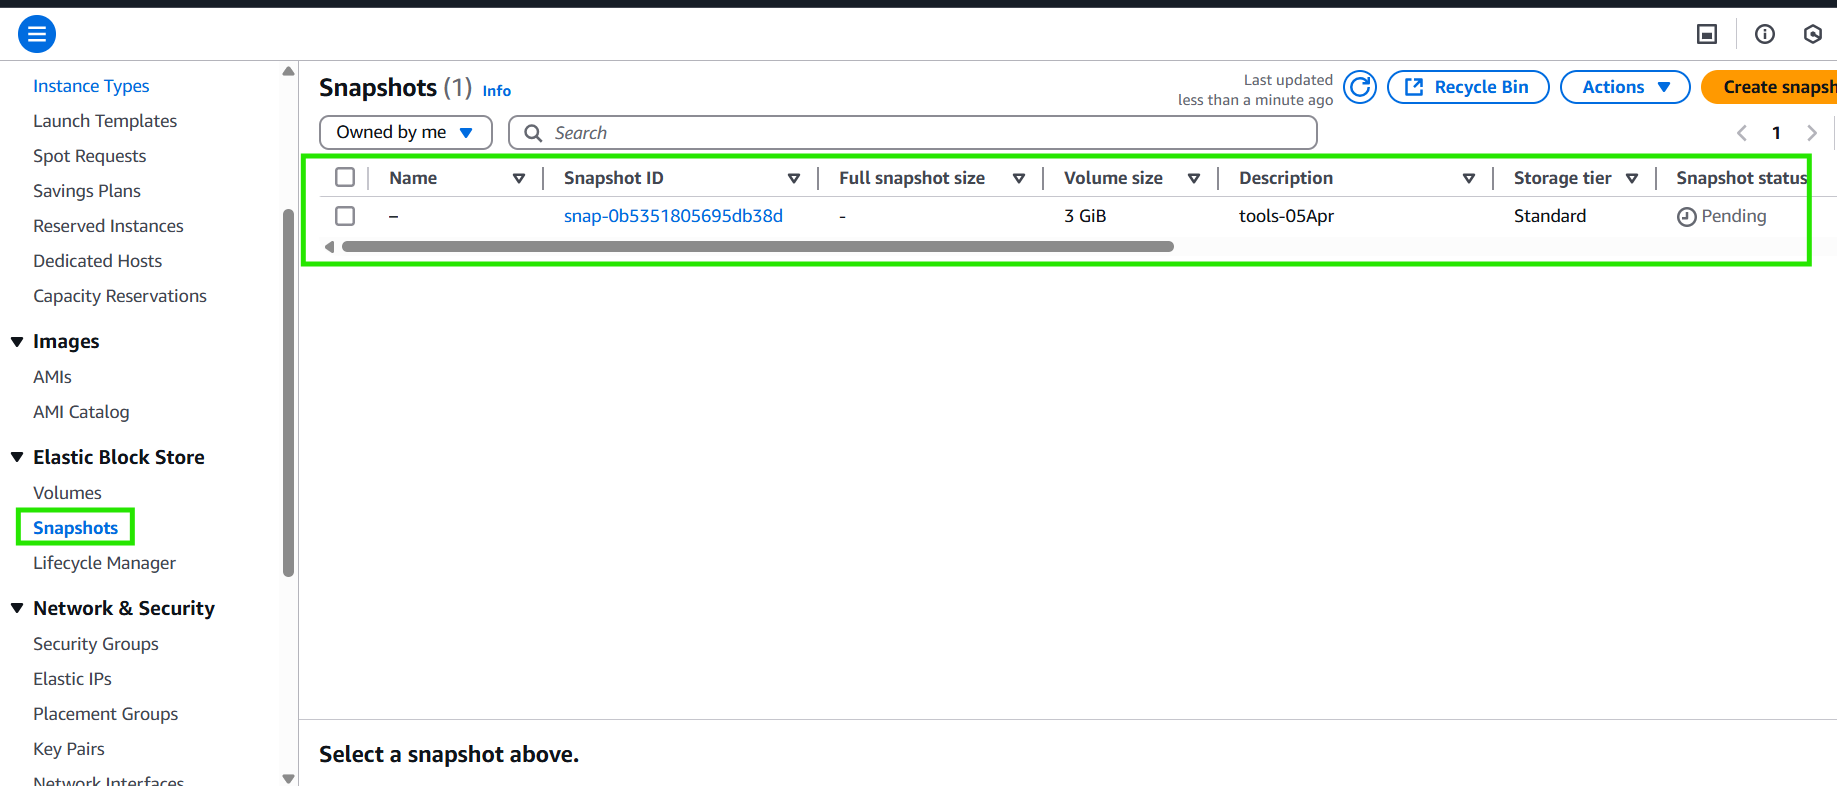
Task: Click into the snapshots Search field
Action: (x=913, y=133)
